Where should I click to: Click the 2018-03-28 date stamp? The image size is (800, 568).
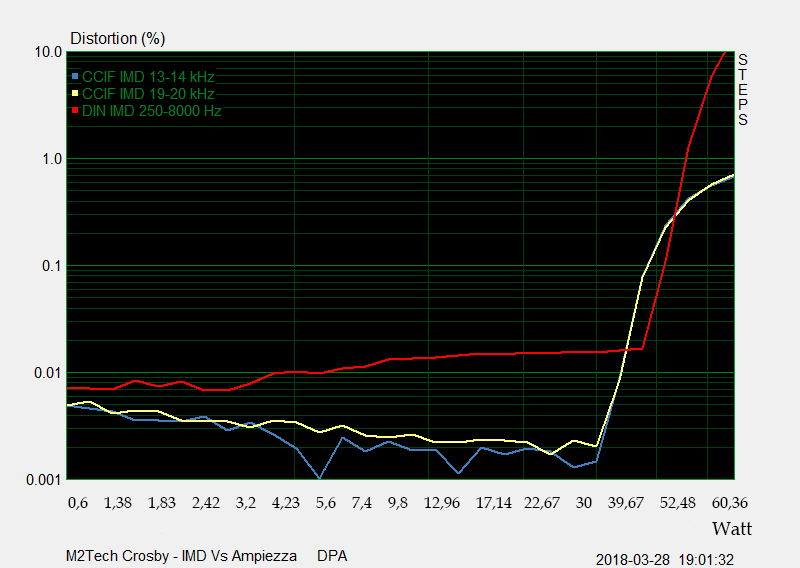pos(633,560)
